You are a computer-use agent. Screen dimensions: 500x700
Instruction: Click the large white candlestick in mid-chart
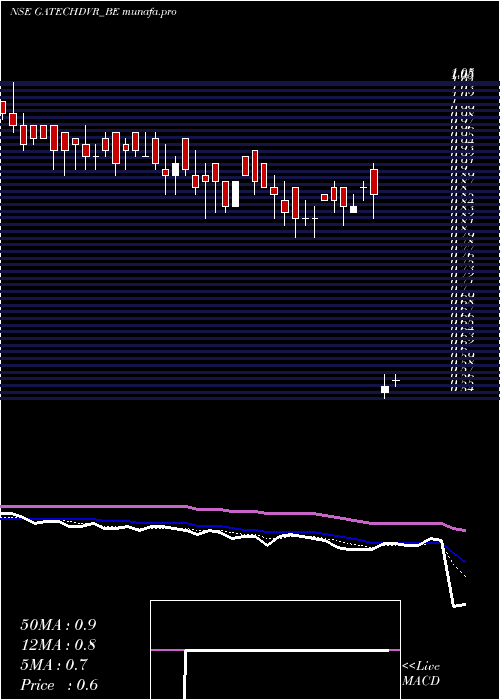click(235, 194)
